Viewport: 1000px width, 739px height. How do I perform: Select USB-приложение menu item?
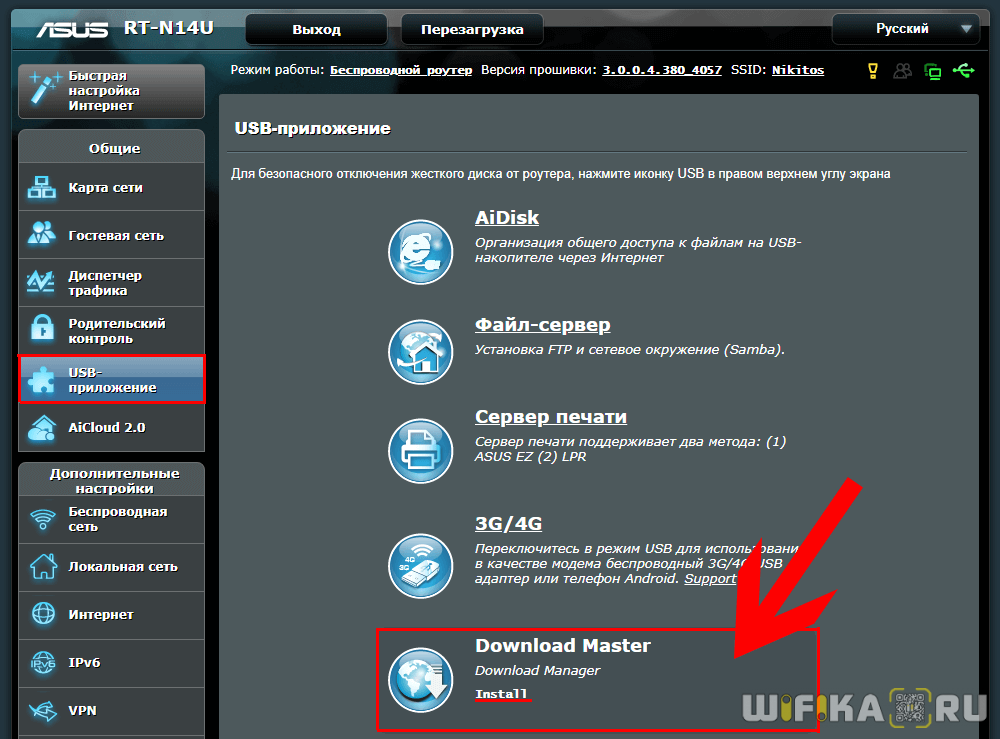[112, 379]
